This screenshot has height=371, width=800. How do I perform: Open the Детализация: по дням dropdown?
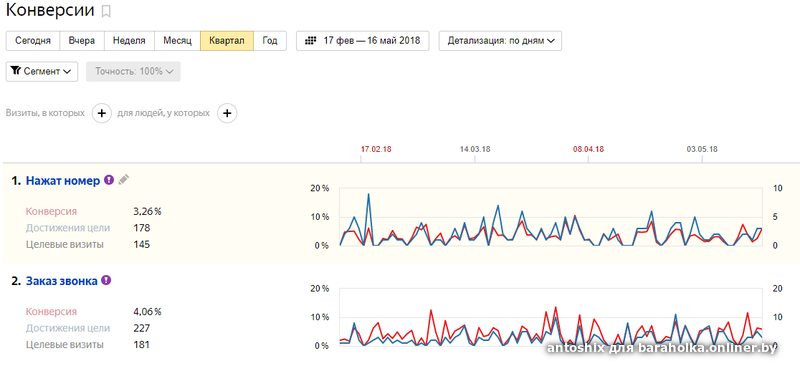(x=500, y=41)
